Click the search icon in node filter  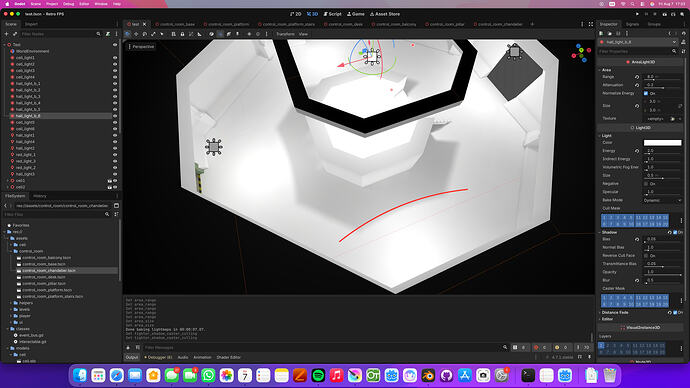pos(99,34)
